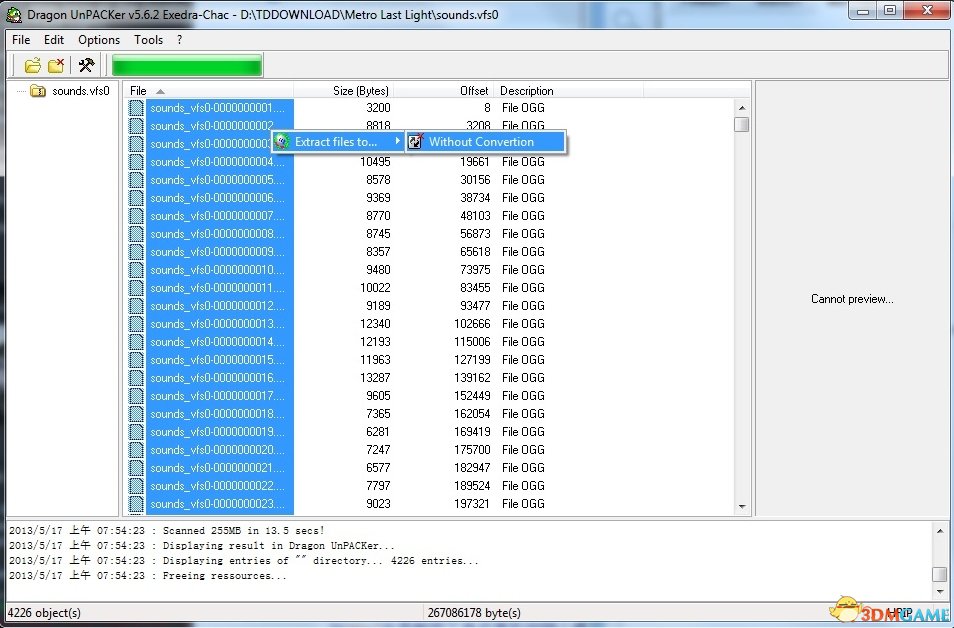Click the file icon of sounds_vfs0-0000000011

(136, 288)
